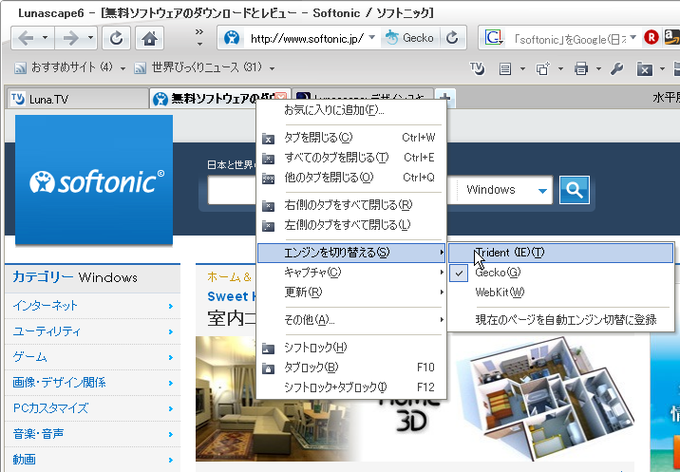Click the Back navigation arrow
Screen dimensions: 680x472
[x=26, y=39]
